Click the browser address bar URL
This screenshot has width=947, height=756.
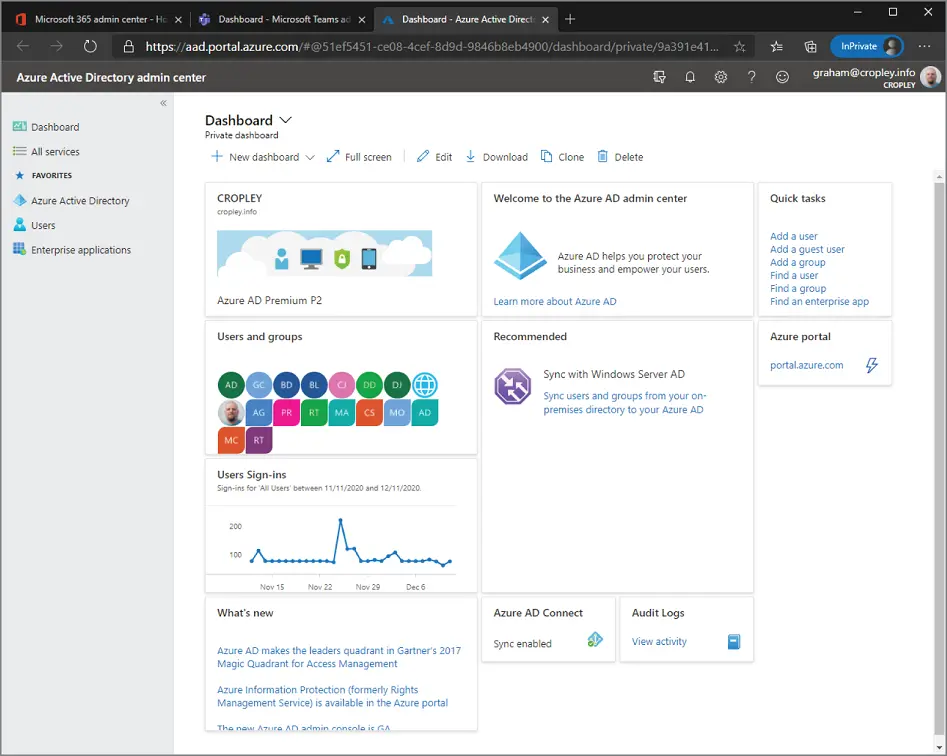(x=430, y=46)
